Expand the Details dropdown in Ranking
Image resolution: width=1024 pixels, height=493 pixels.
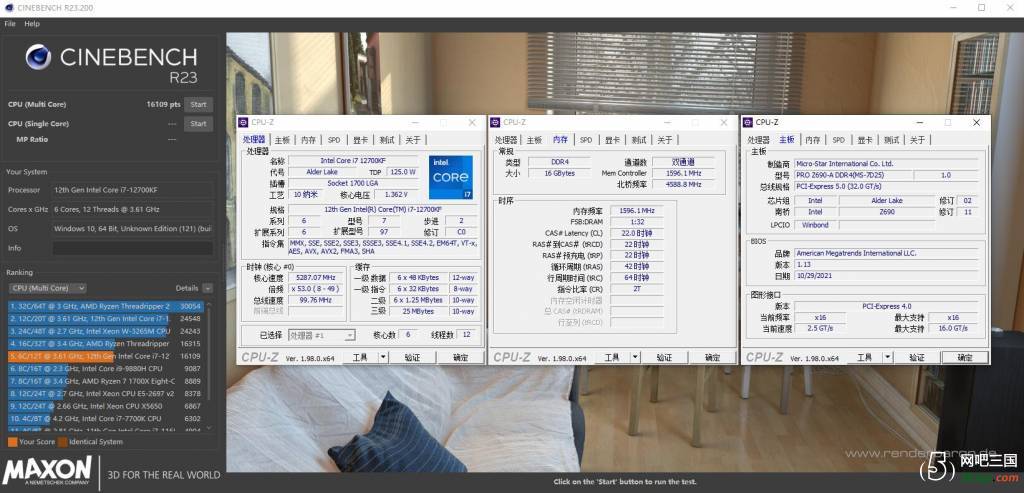(207, 288)
